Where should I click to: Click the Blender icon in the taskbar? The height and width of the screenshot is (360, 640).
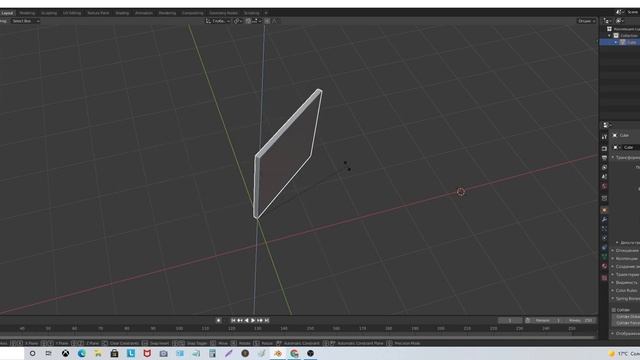point(278,353)
